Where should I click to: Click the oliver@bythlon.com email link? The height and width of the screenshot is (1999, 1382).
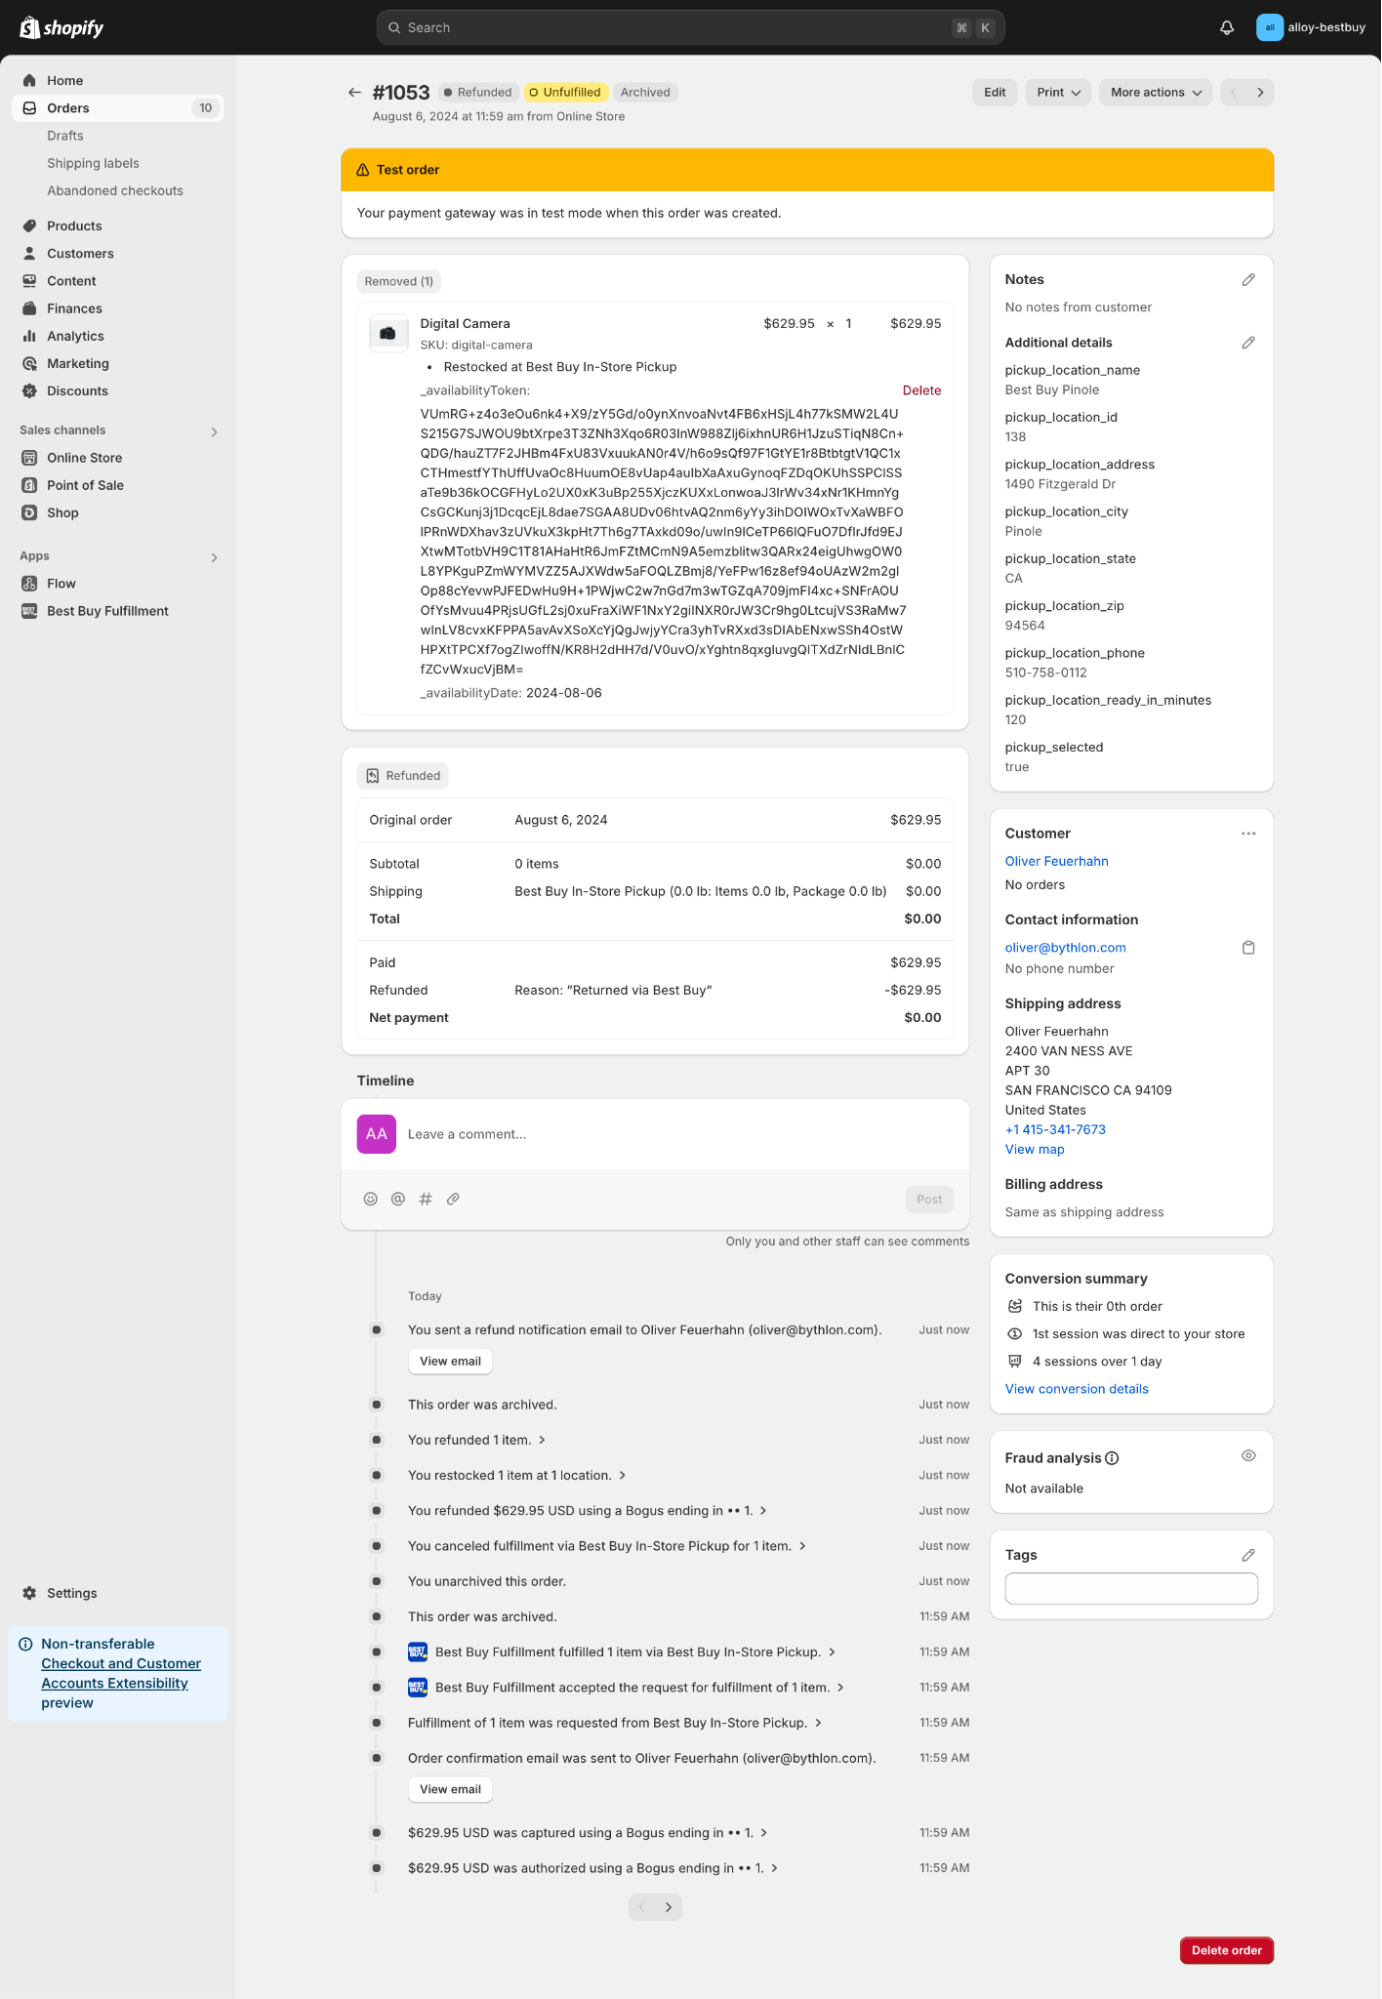[1065, 947]
